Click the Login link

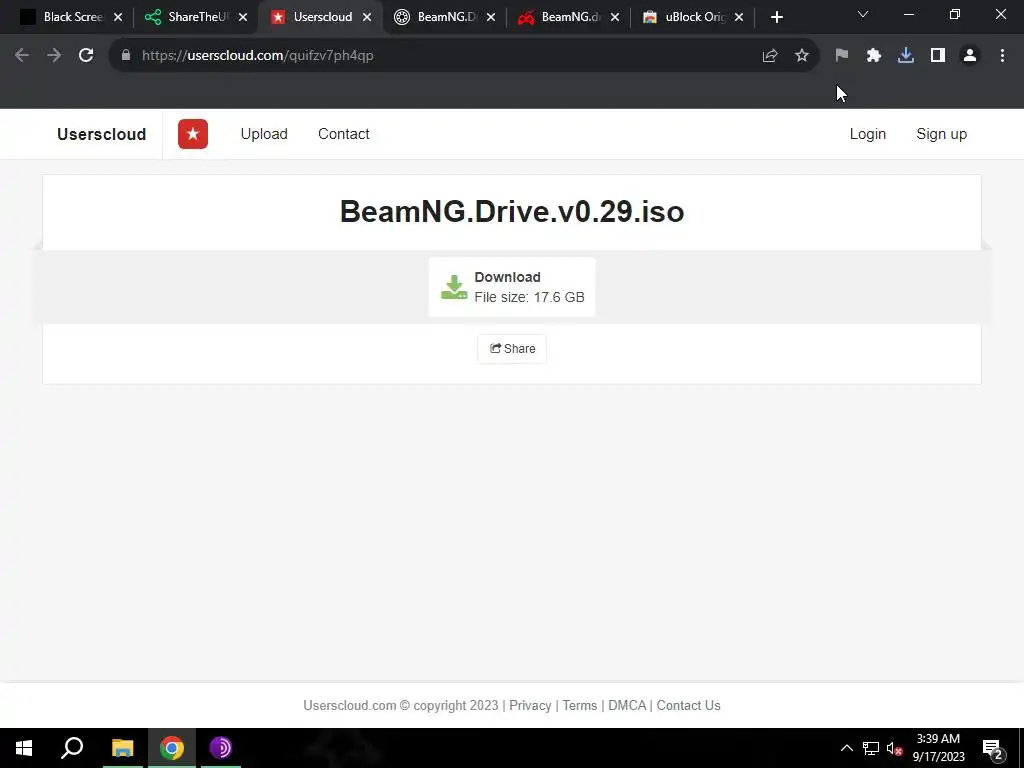[867, 134]
